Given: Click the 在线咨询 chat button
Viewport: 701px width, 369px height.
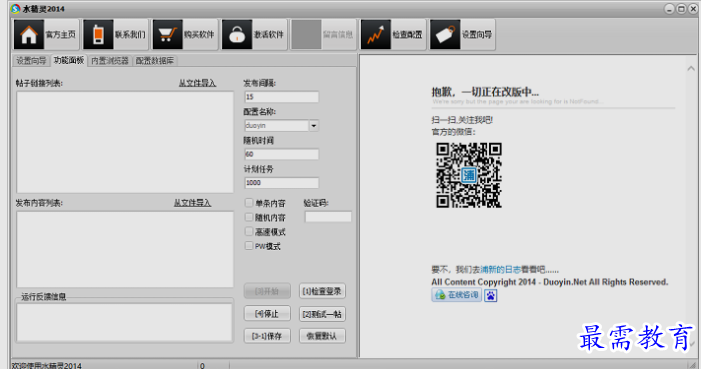Looking at the screenshot, I should click(x=456, y=295).
